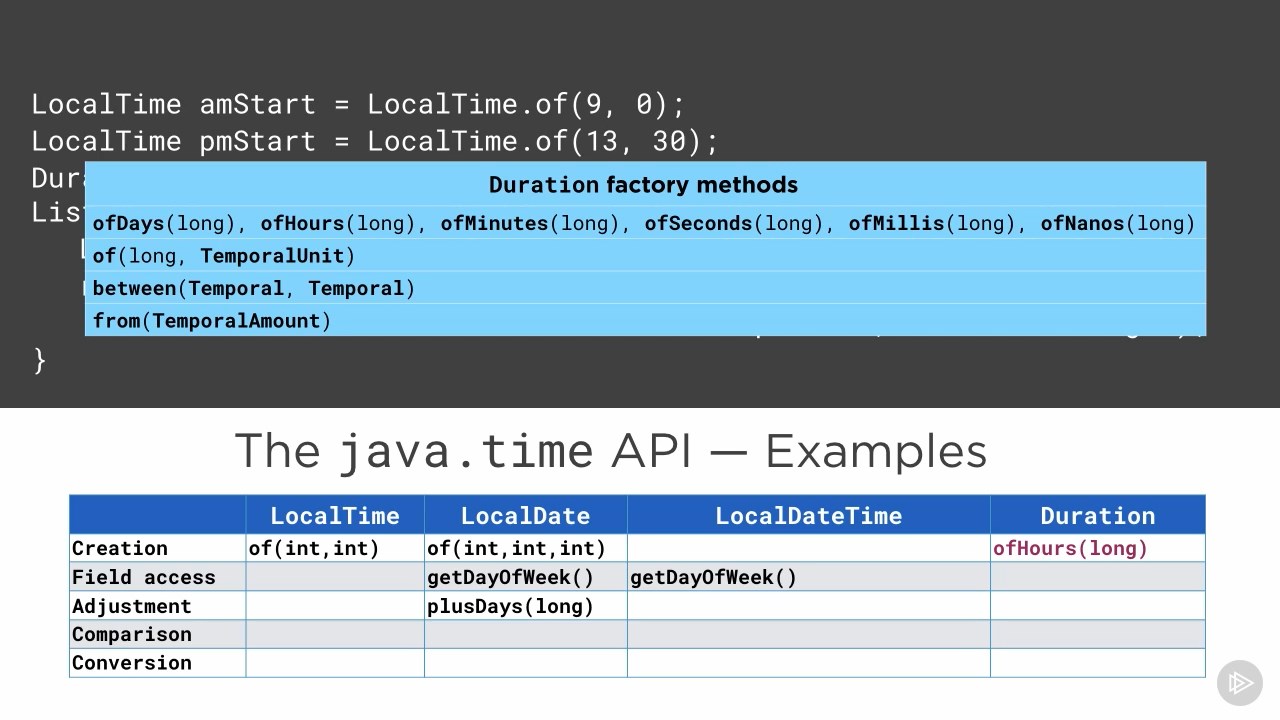Select the Comparison row label

131,634
